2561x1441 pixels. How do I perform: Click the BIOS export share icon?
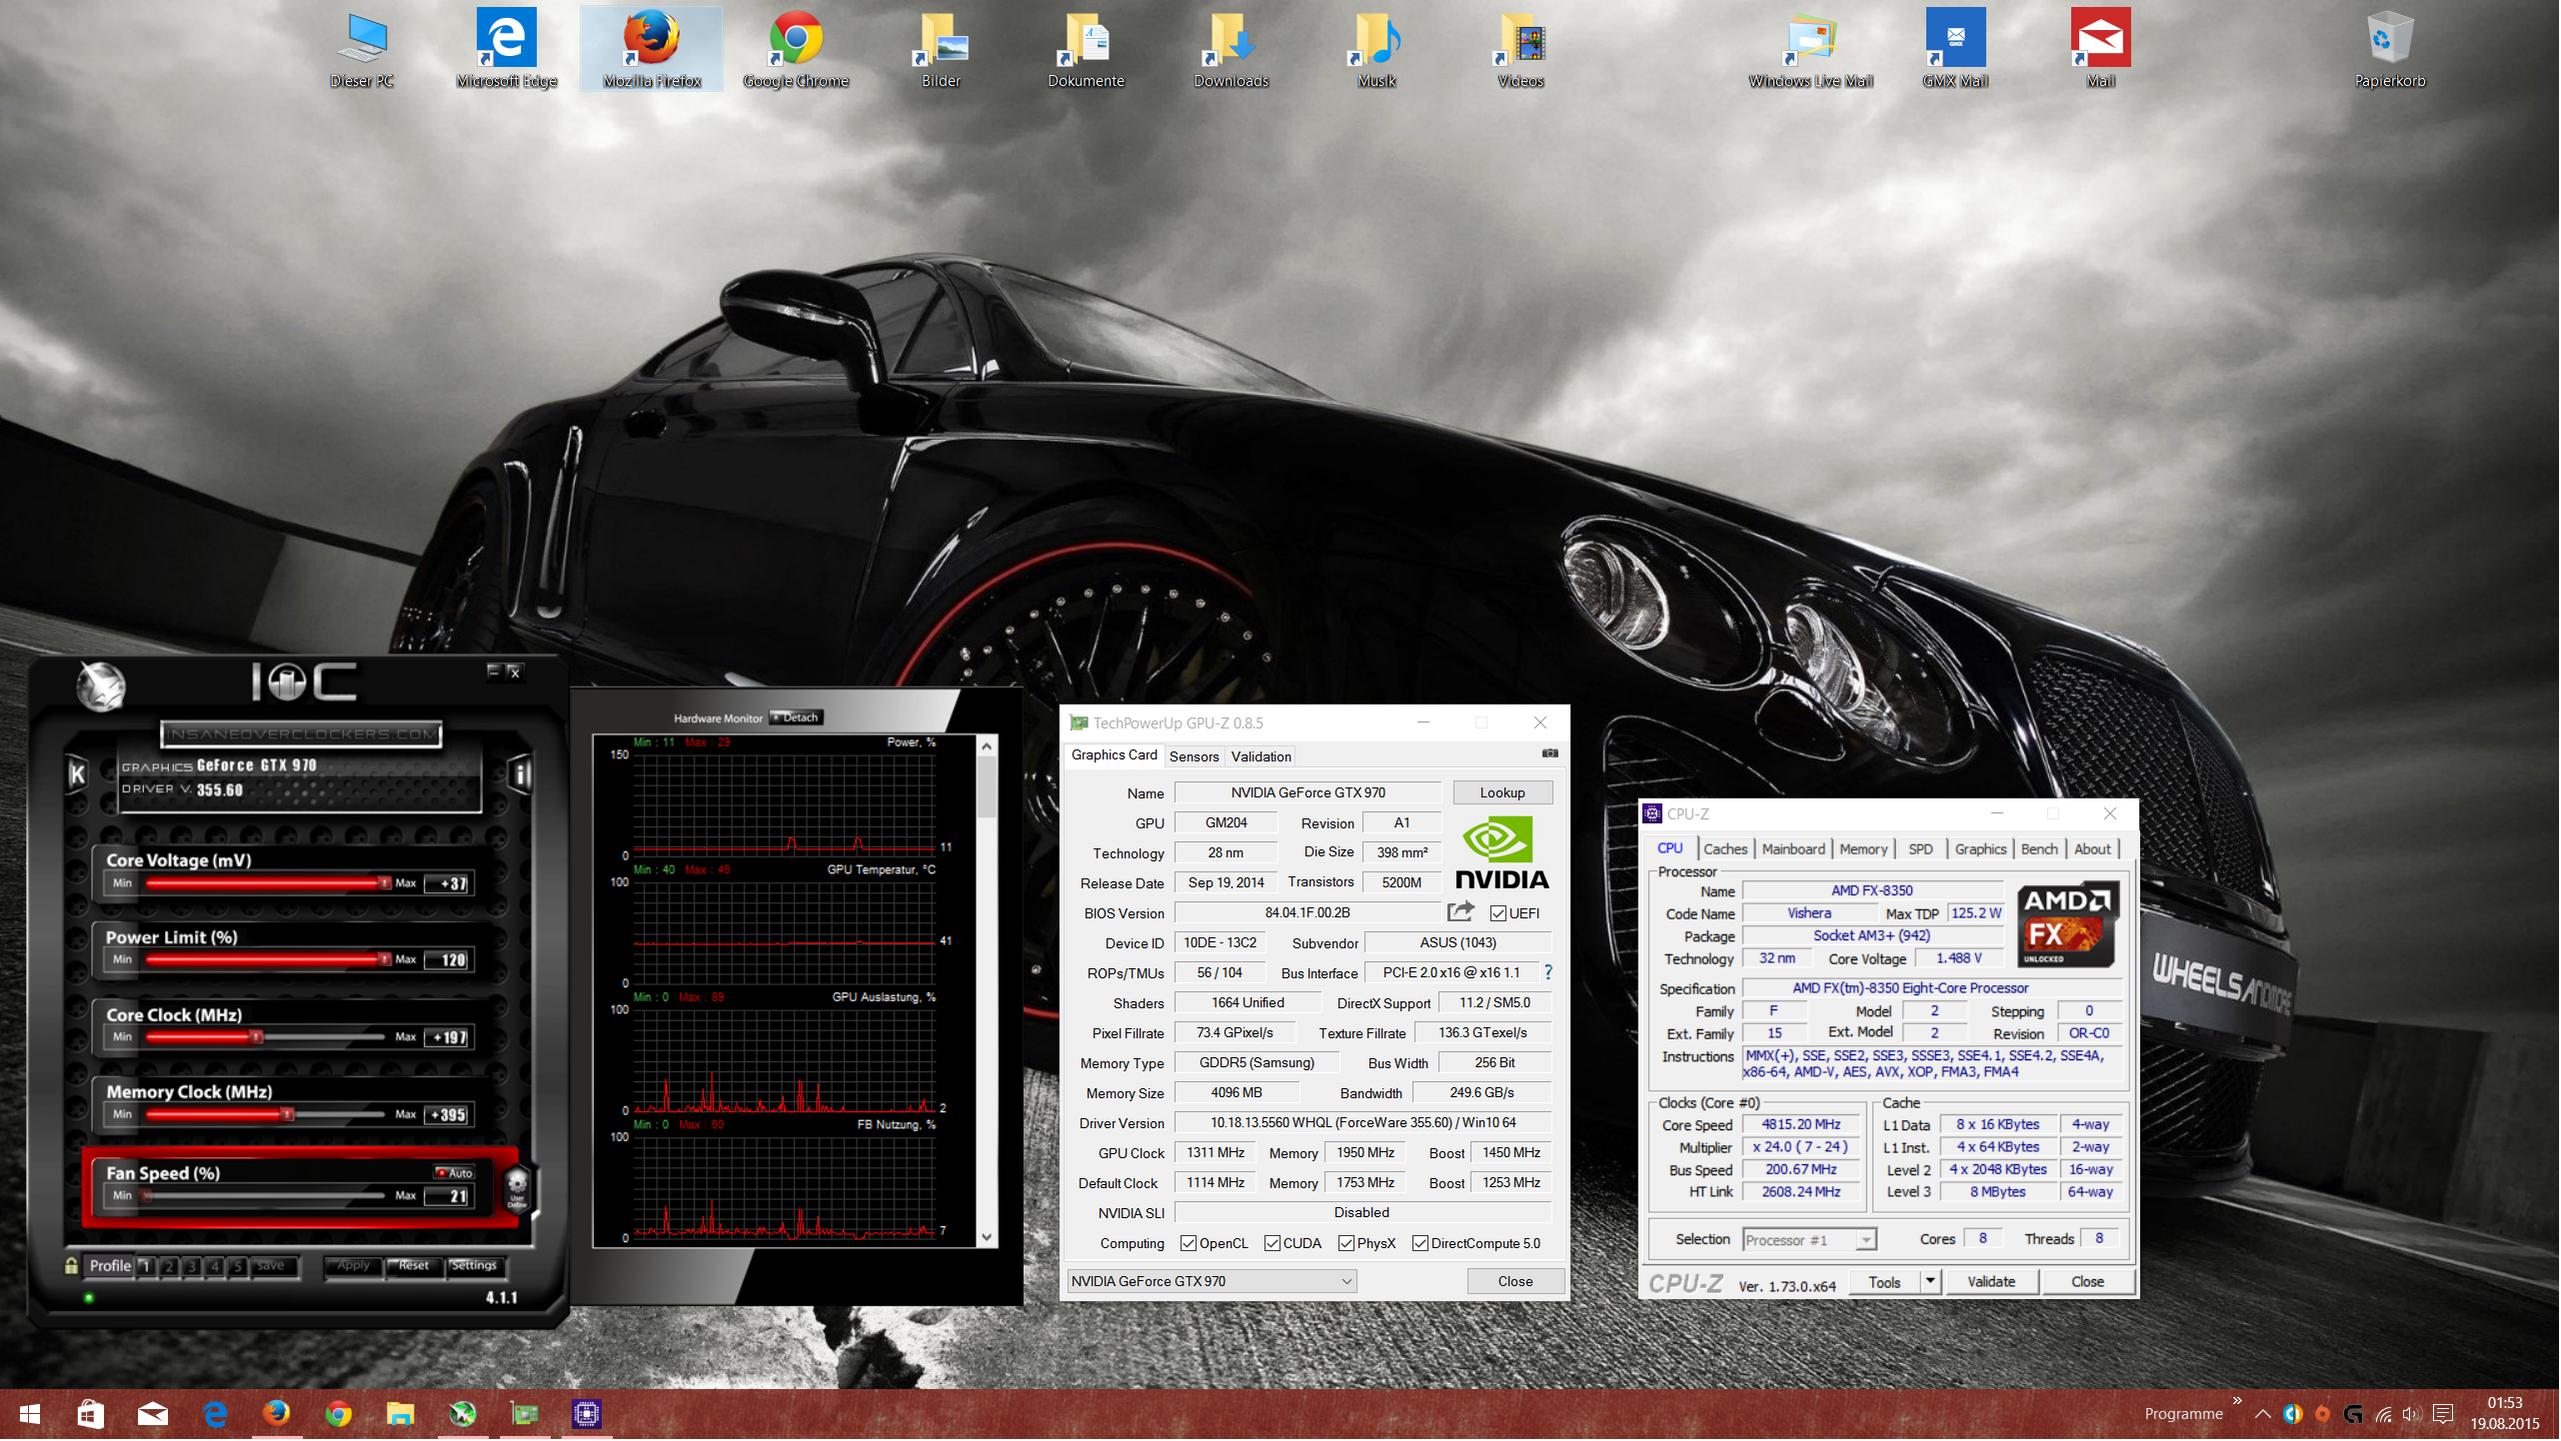(1460, 912)
